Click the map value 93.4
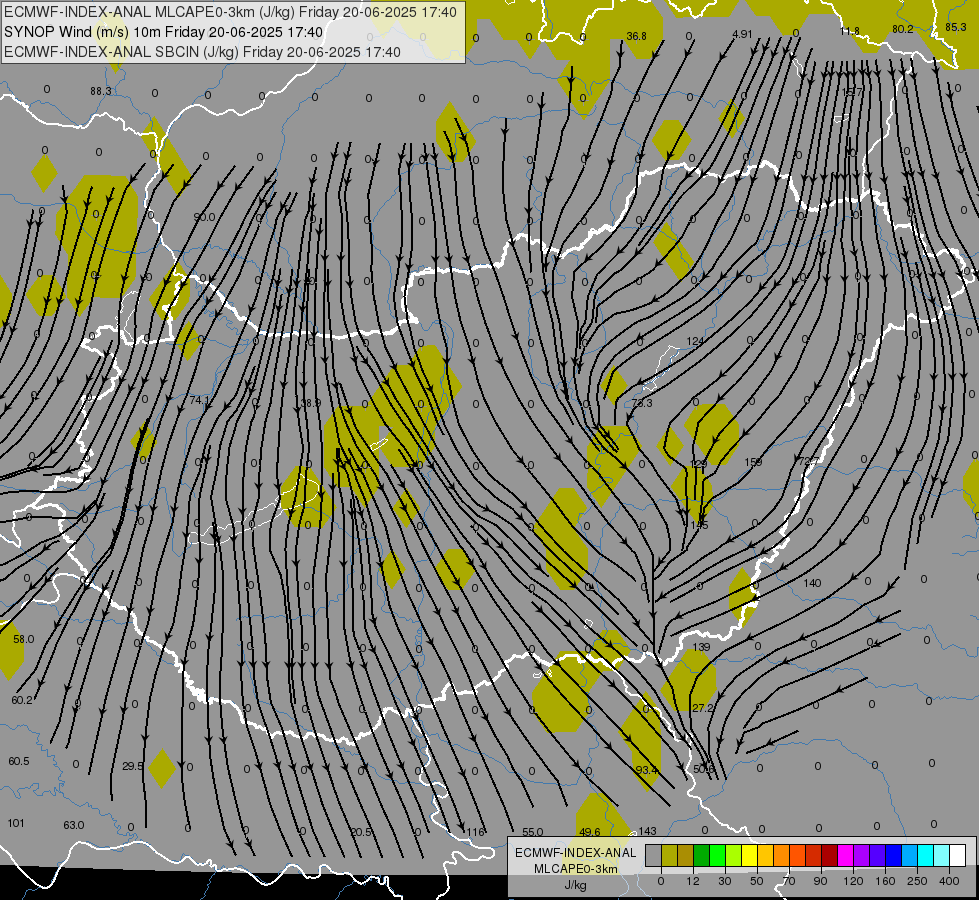 [646, 770]
